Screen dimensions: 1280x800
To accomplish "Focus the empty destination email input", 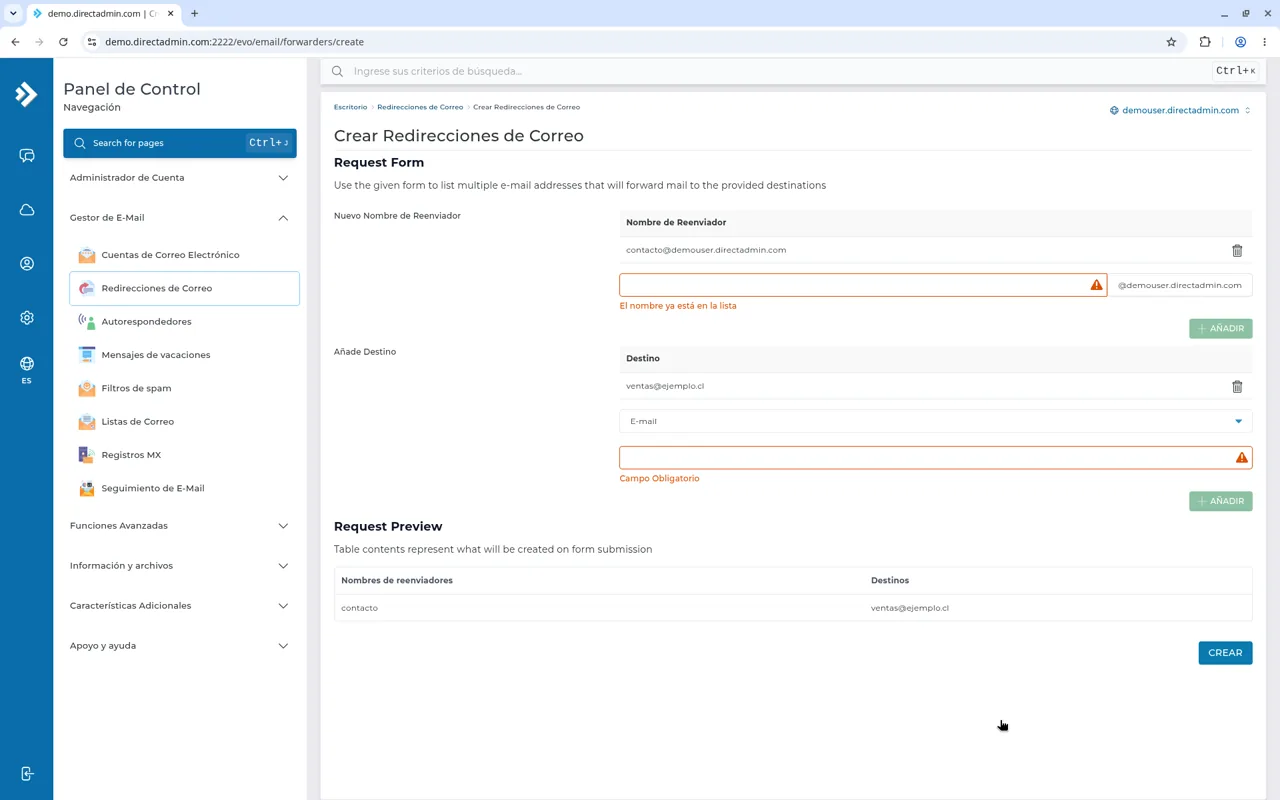I will [x=935, y=458].
